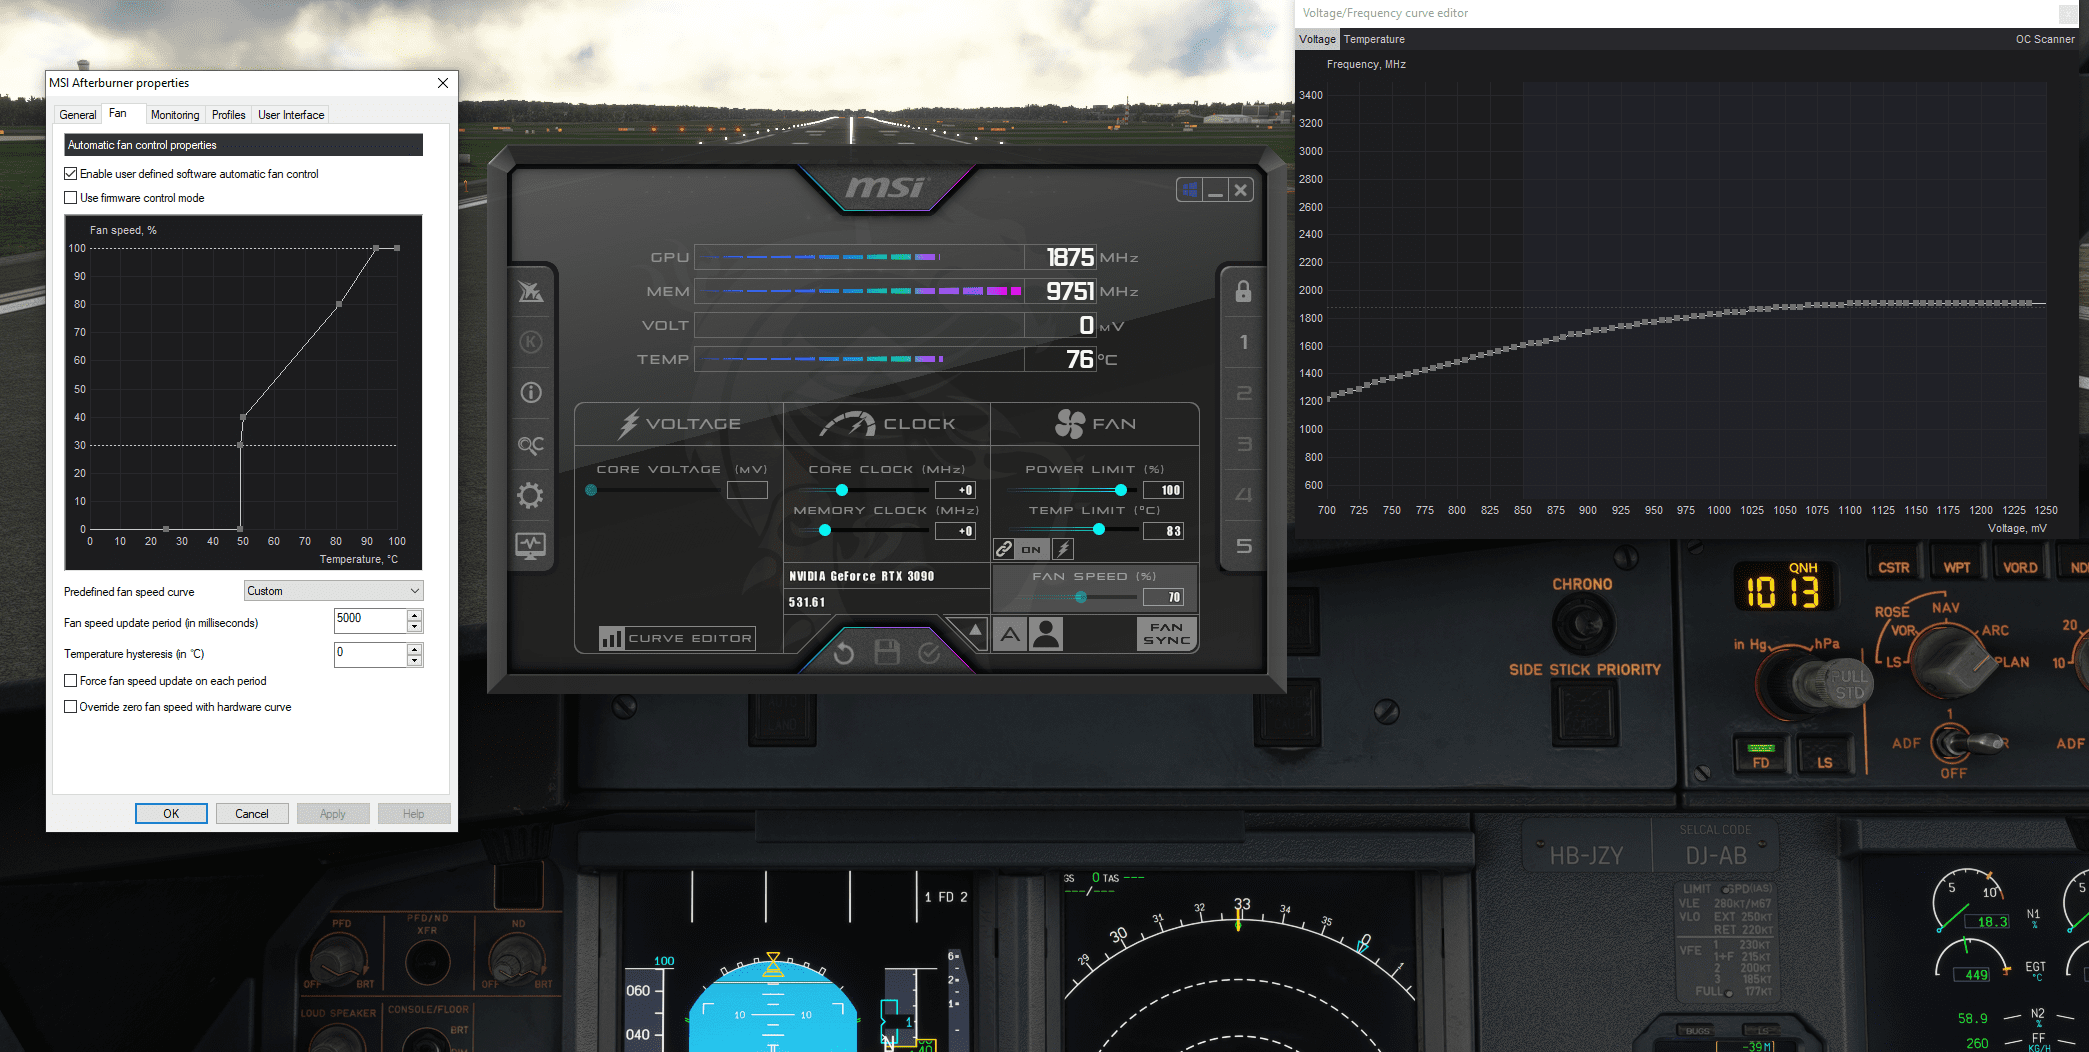Click the save profile floppy disk icon
This screenshot has height=1052, width=2089.
click(887, 653)
